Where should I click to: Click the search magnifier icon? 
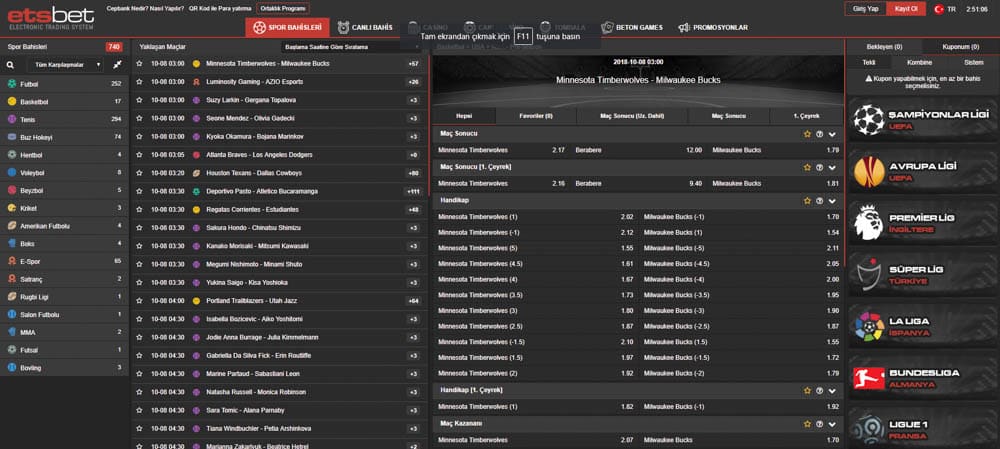(x=10, y=65)
